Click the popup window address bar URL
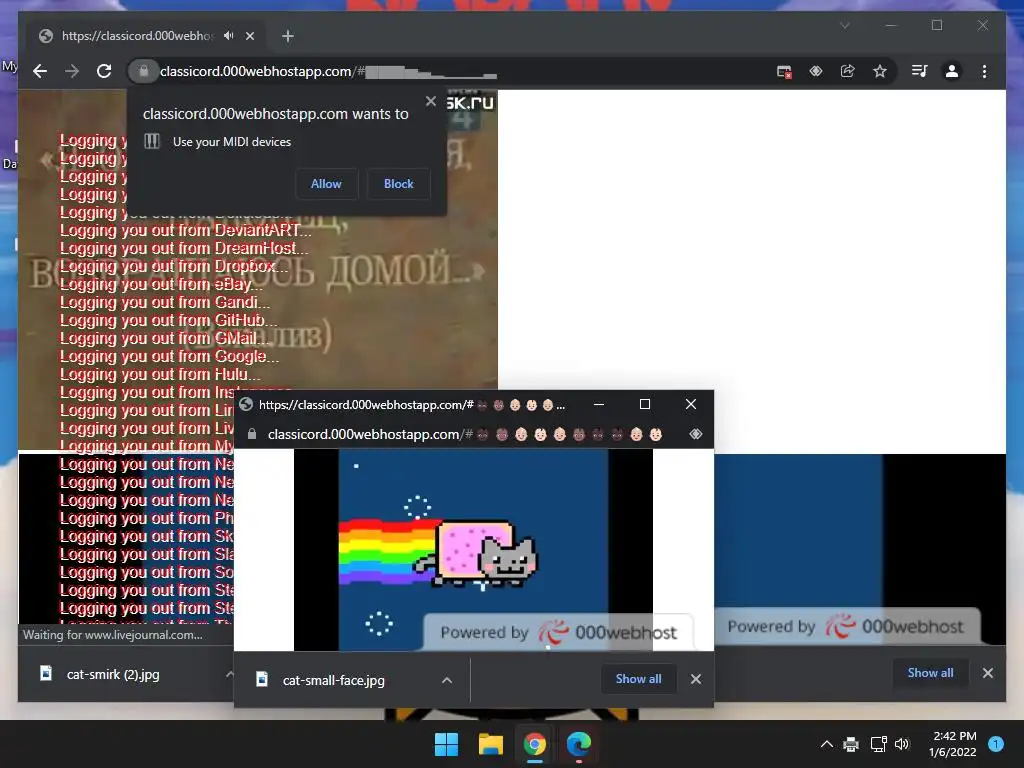This screenshot has height=768, width=1024. [465, 434]
